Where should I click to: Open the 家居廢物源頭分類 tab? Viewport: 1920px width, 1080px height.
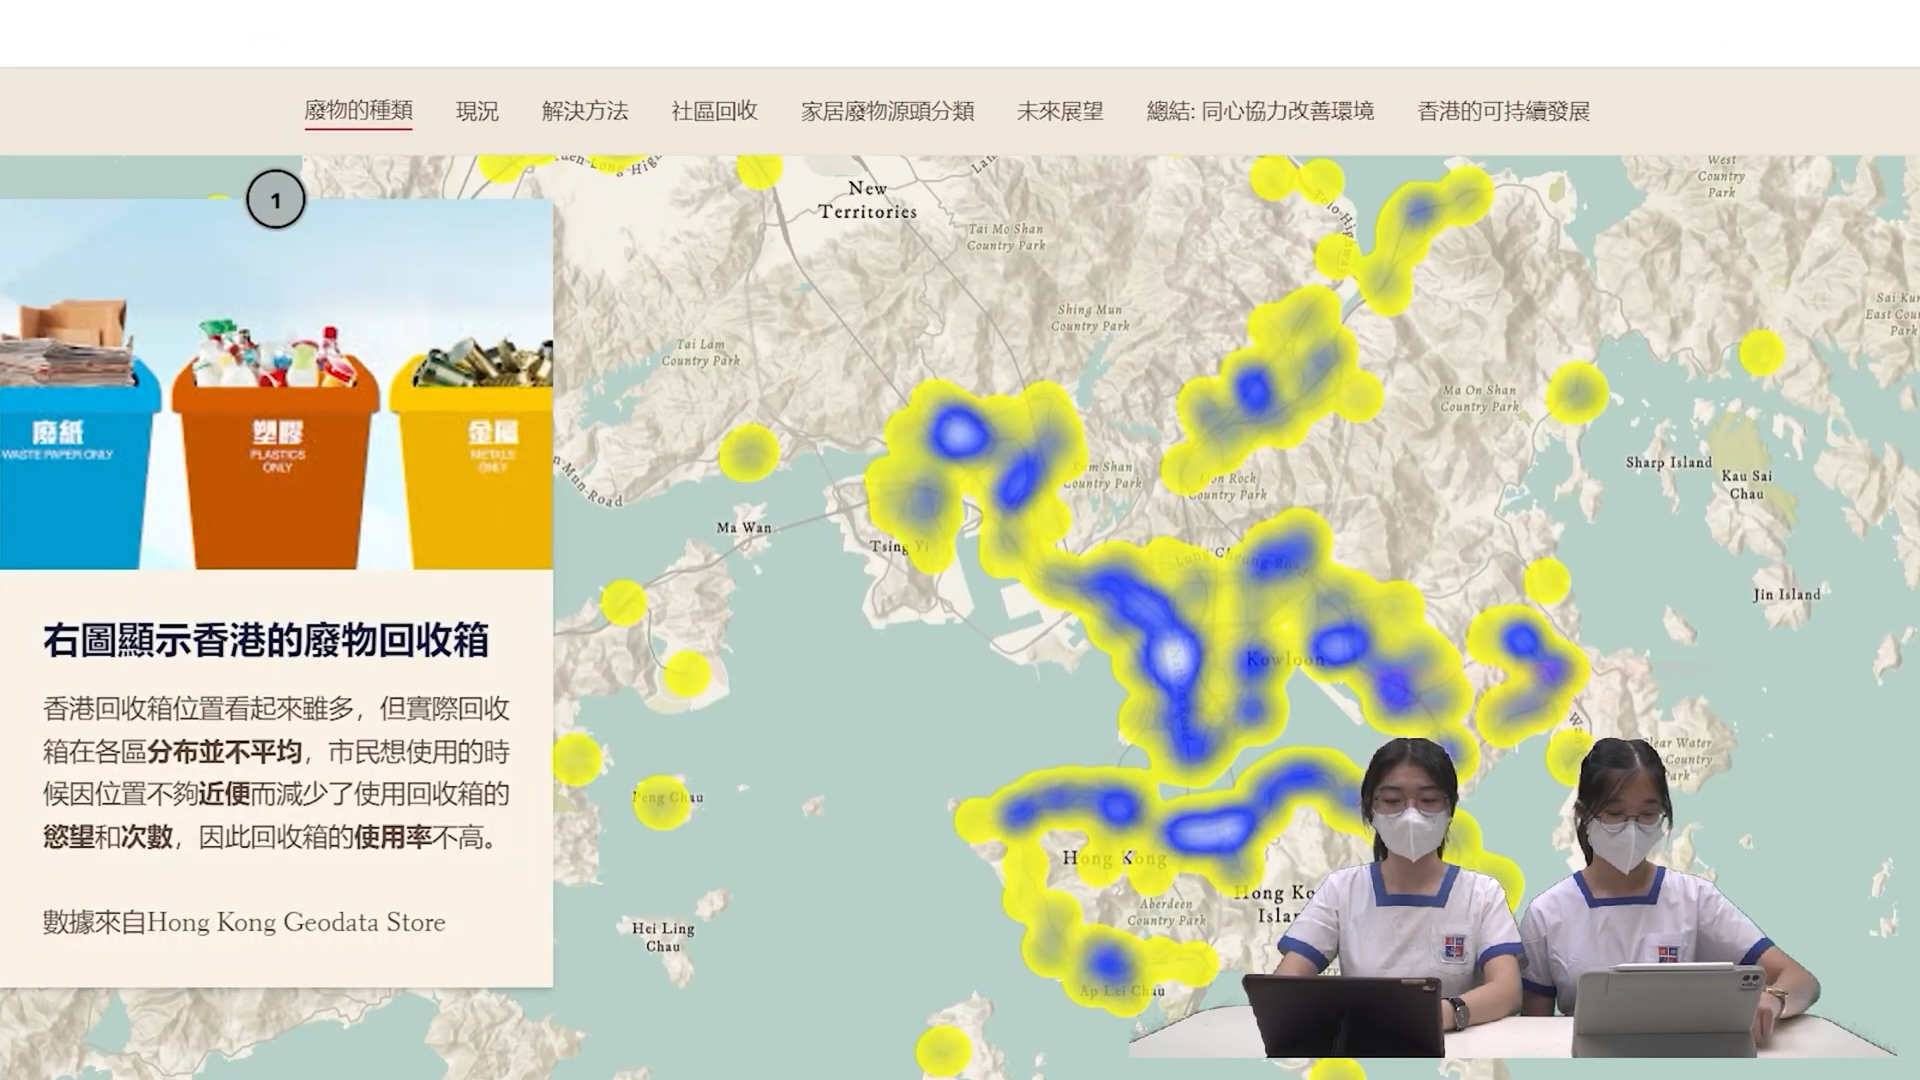(x=887, y=111)
